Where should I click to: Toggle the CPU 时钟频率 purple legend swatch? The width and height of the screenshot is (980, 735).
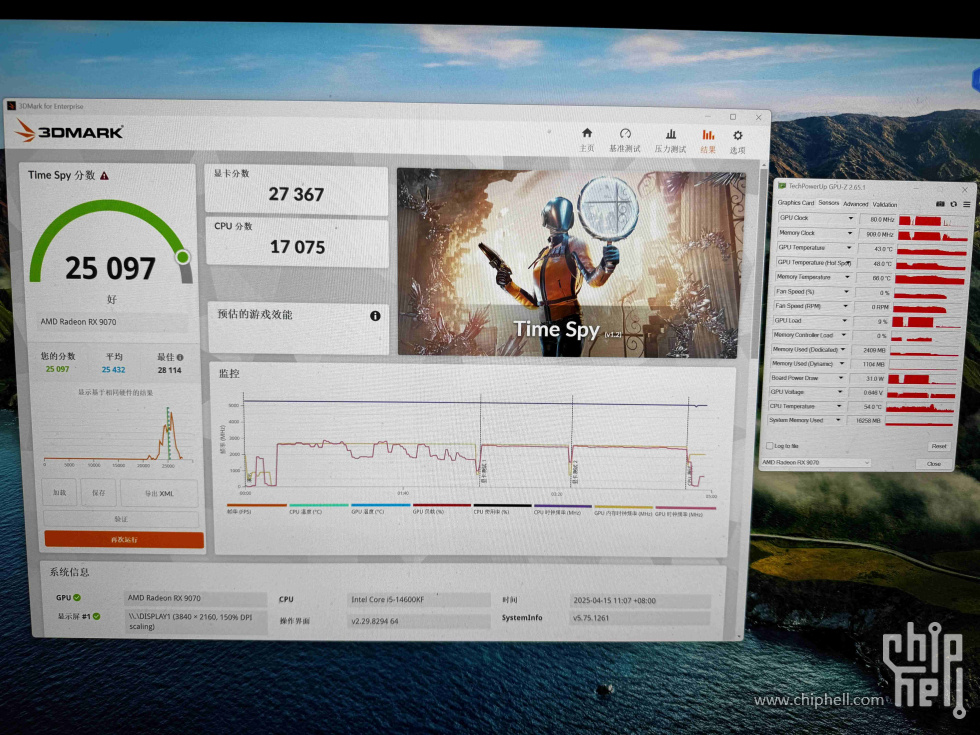pyautogui.click(x=562, y=506)
